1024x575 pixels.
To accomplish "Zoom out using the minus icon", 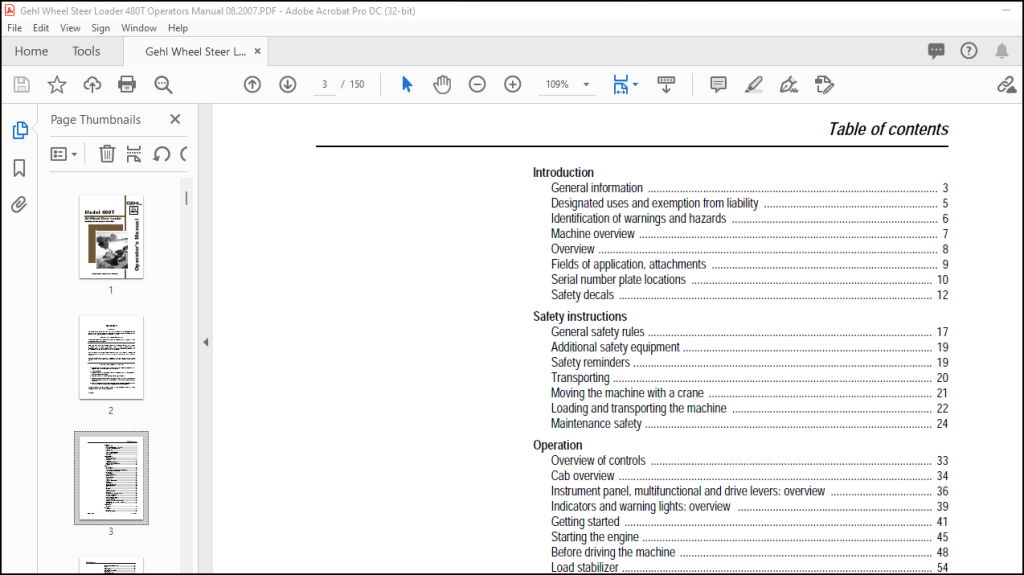I will pyautogui.click(x=477, y=84).
